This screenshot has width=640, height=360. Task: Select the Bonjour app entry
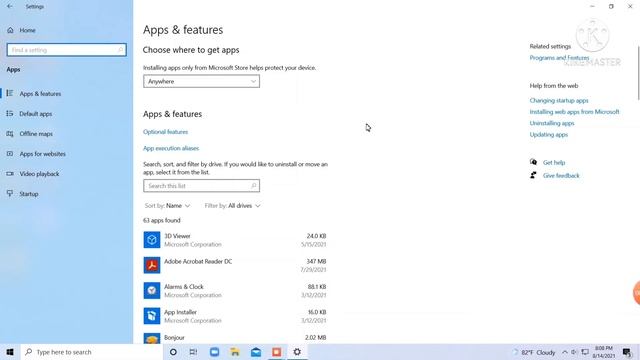tap(235, 338)
